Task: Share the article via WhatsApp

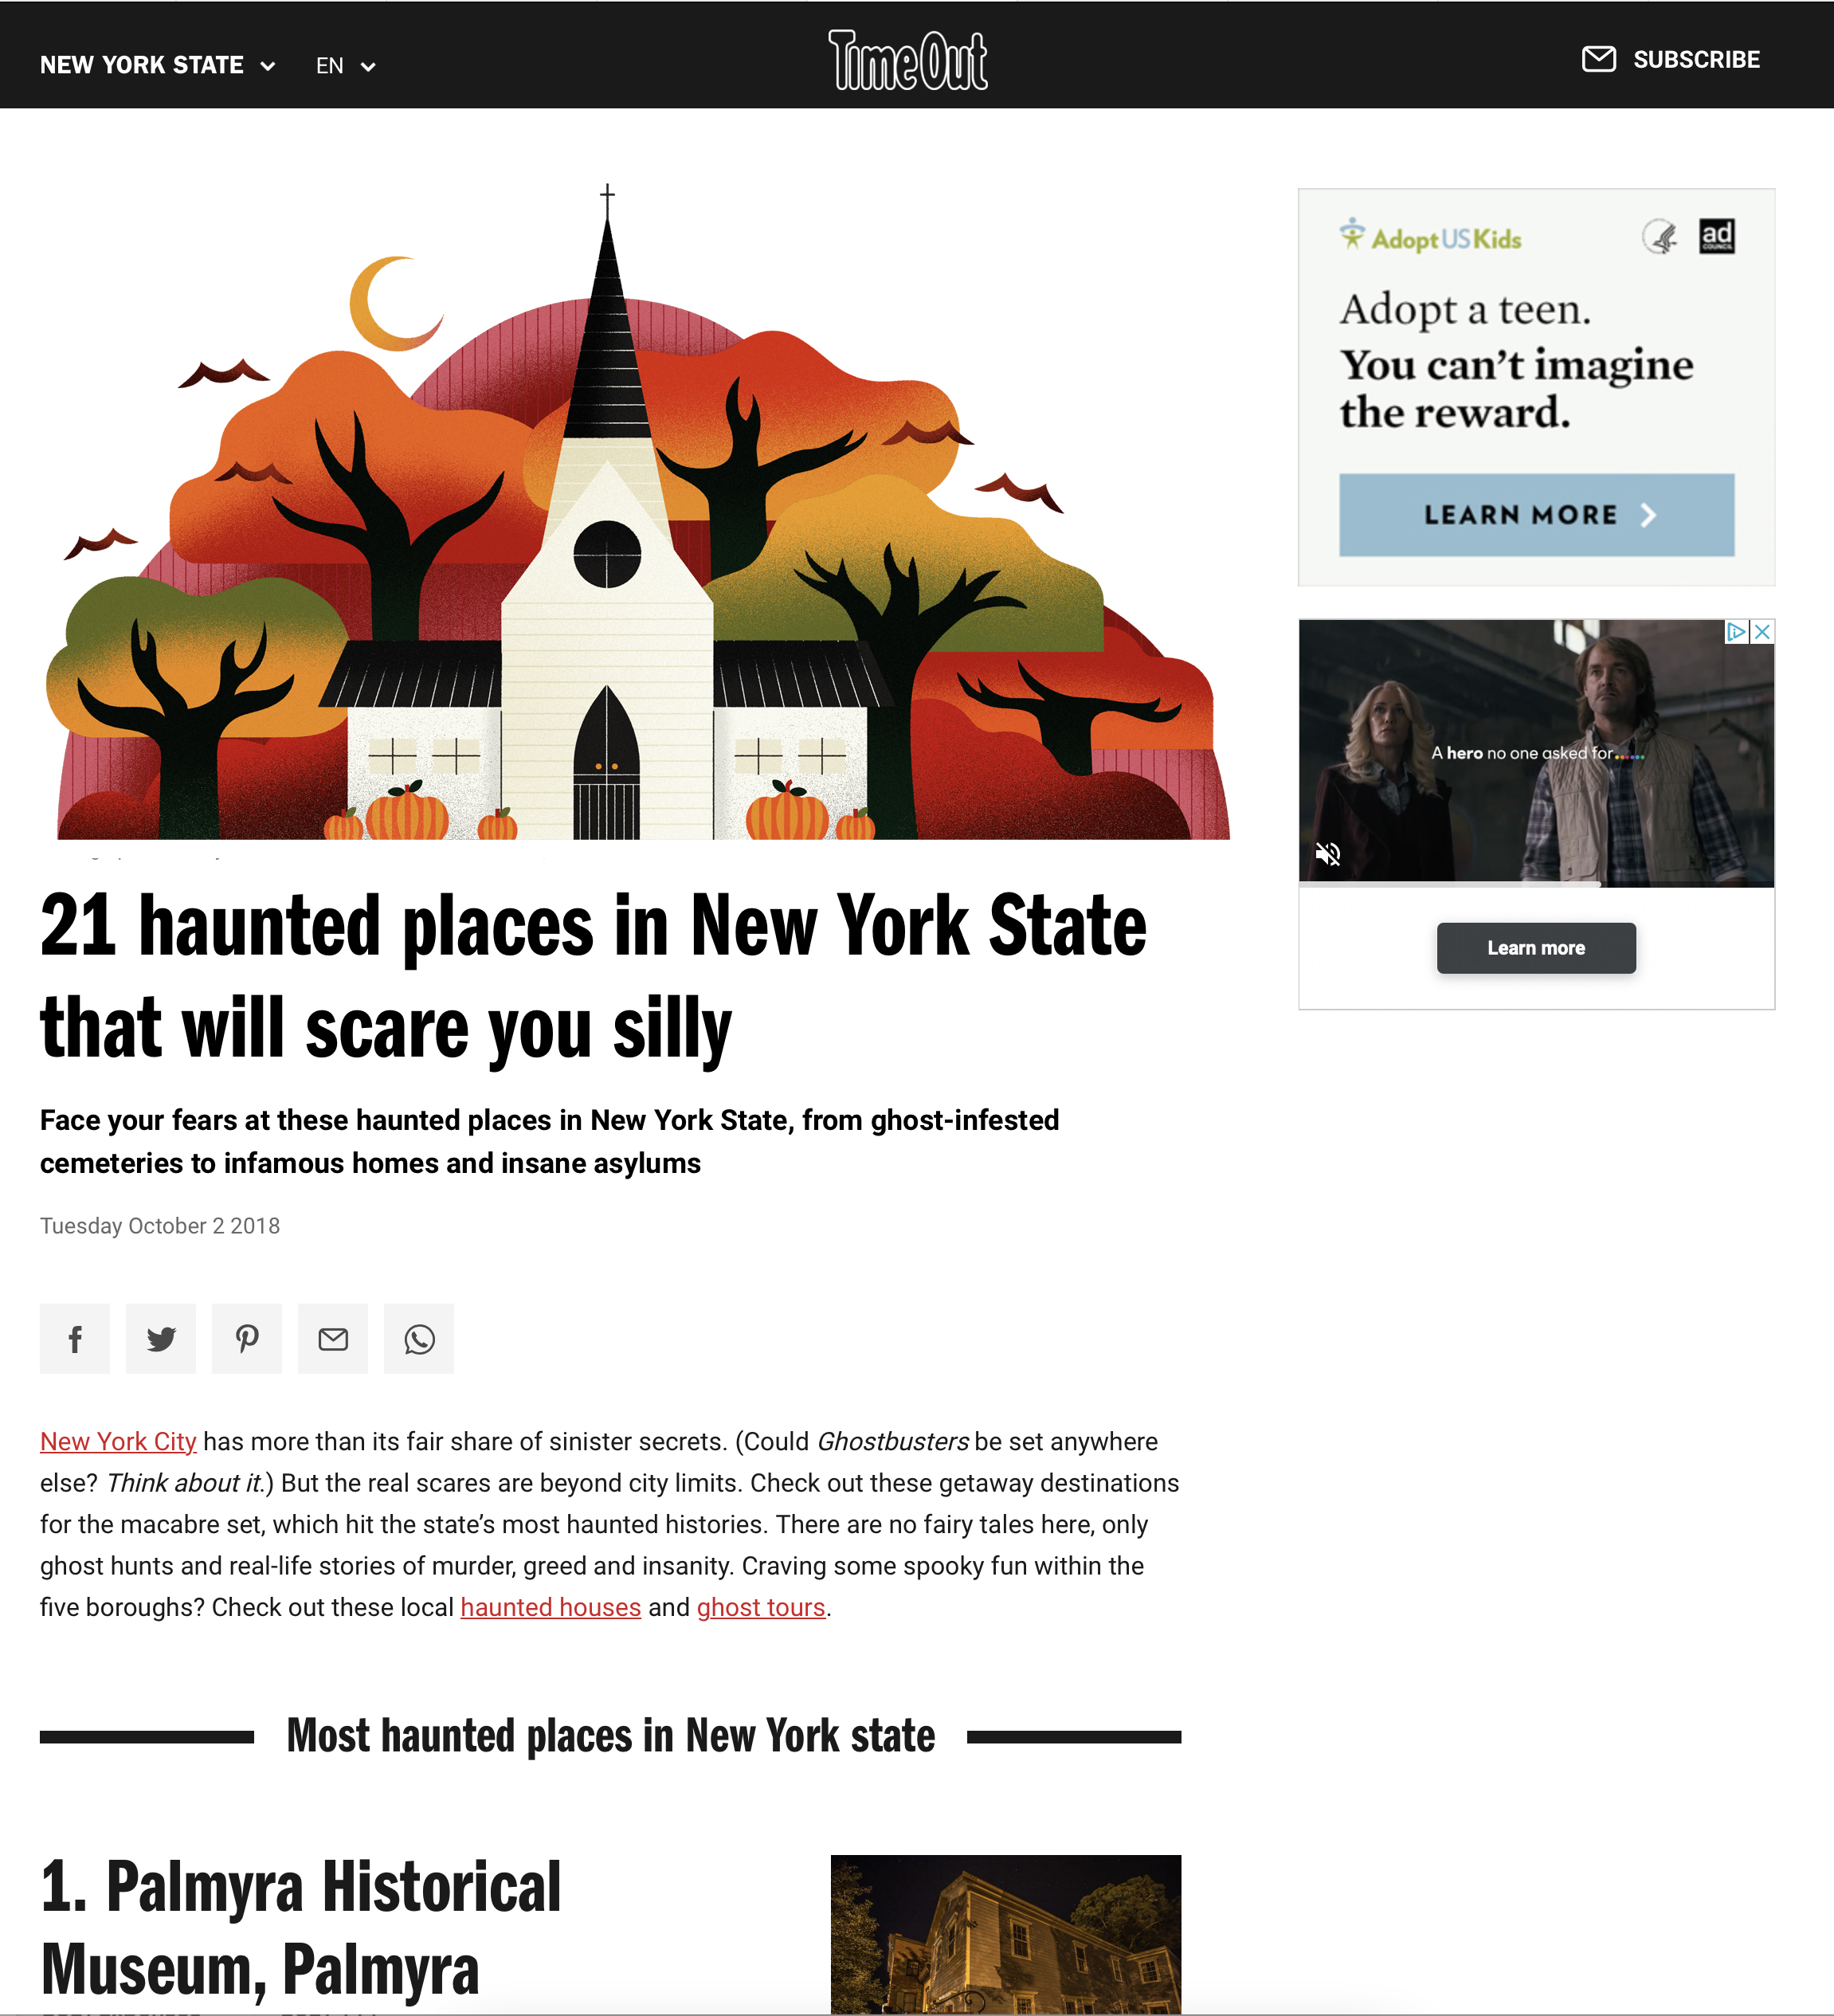Action: (x=419, y=1338)
